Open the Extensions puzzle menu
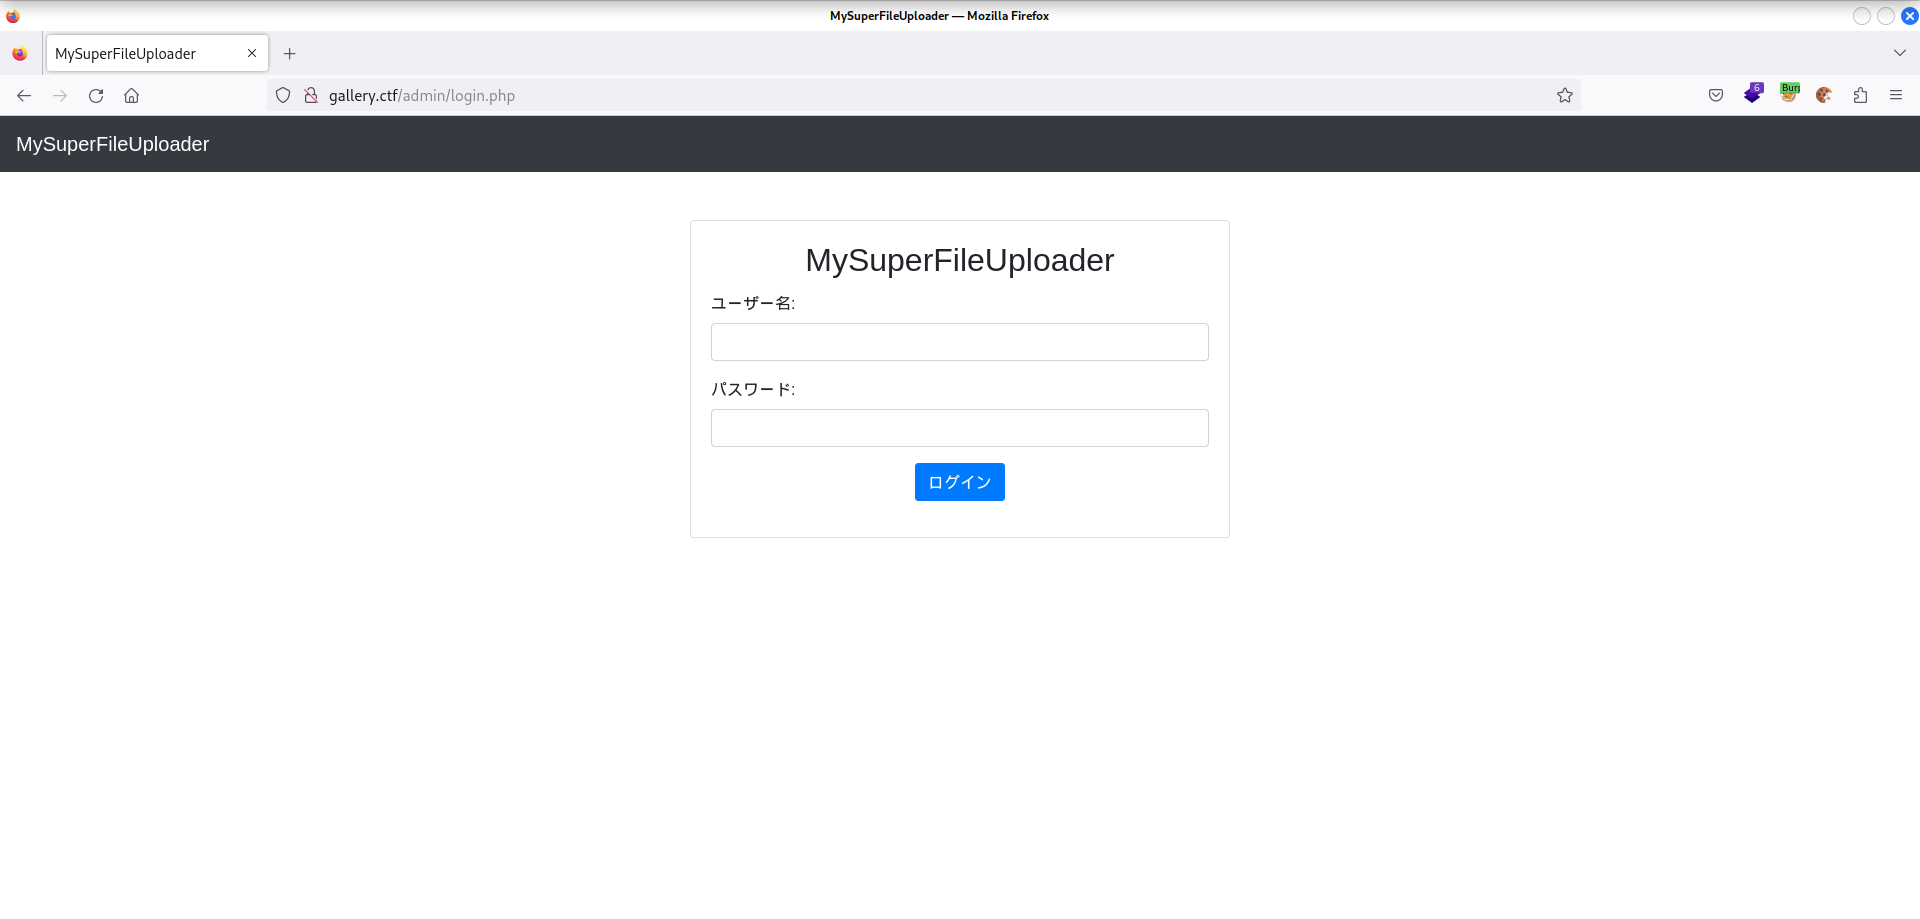The image size is (1920, 919). point(1860,96)
